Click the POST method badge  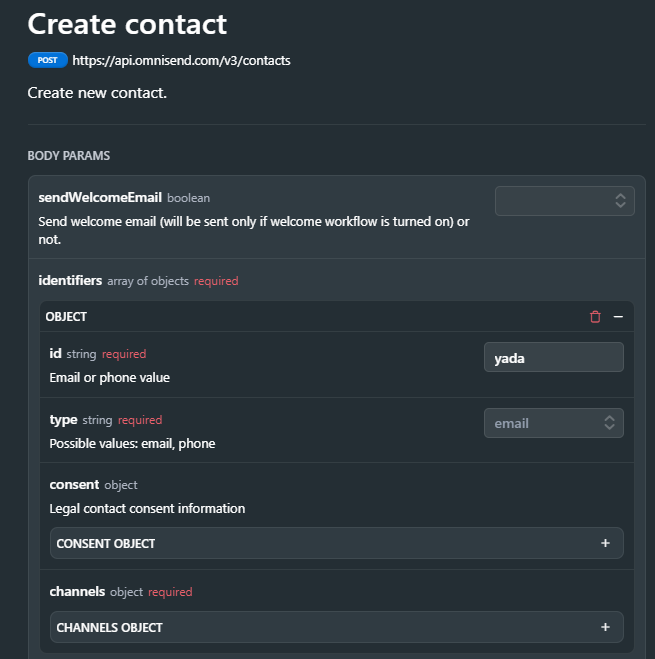click(x=48, y=60)
